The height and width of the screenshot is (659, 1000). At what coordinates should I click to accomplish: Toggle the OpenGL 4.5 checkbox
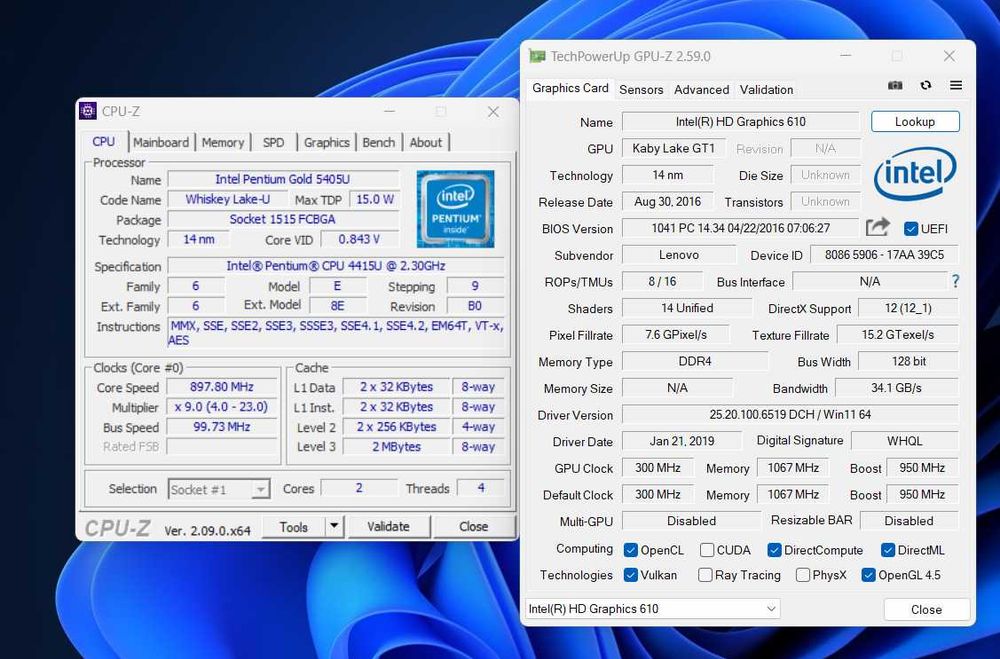[868, 575]
